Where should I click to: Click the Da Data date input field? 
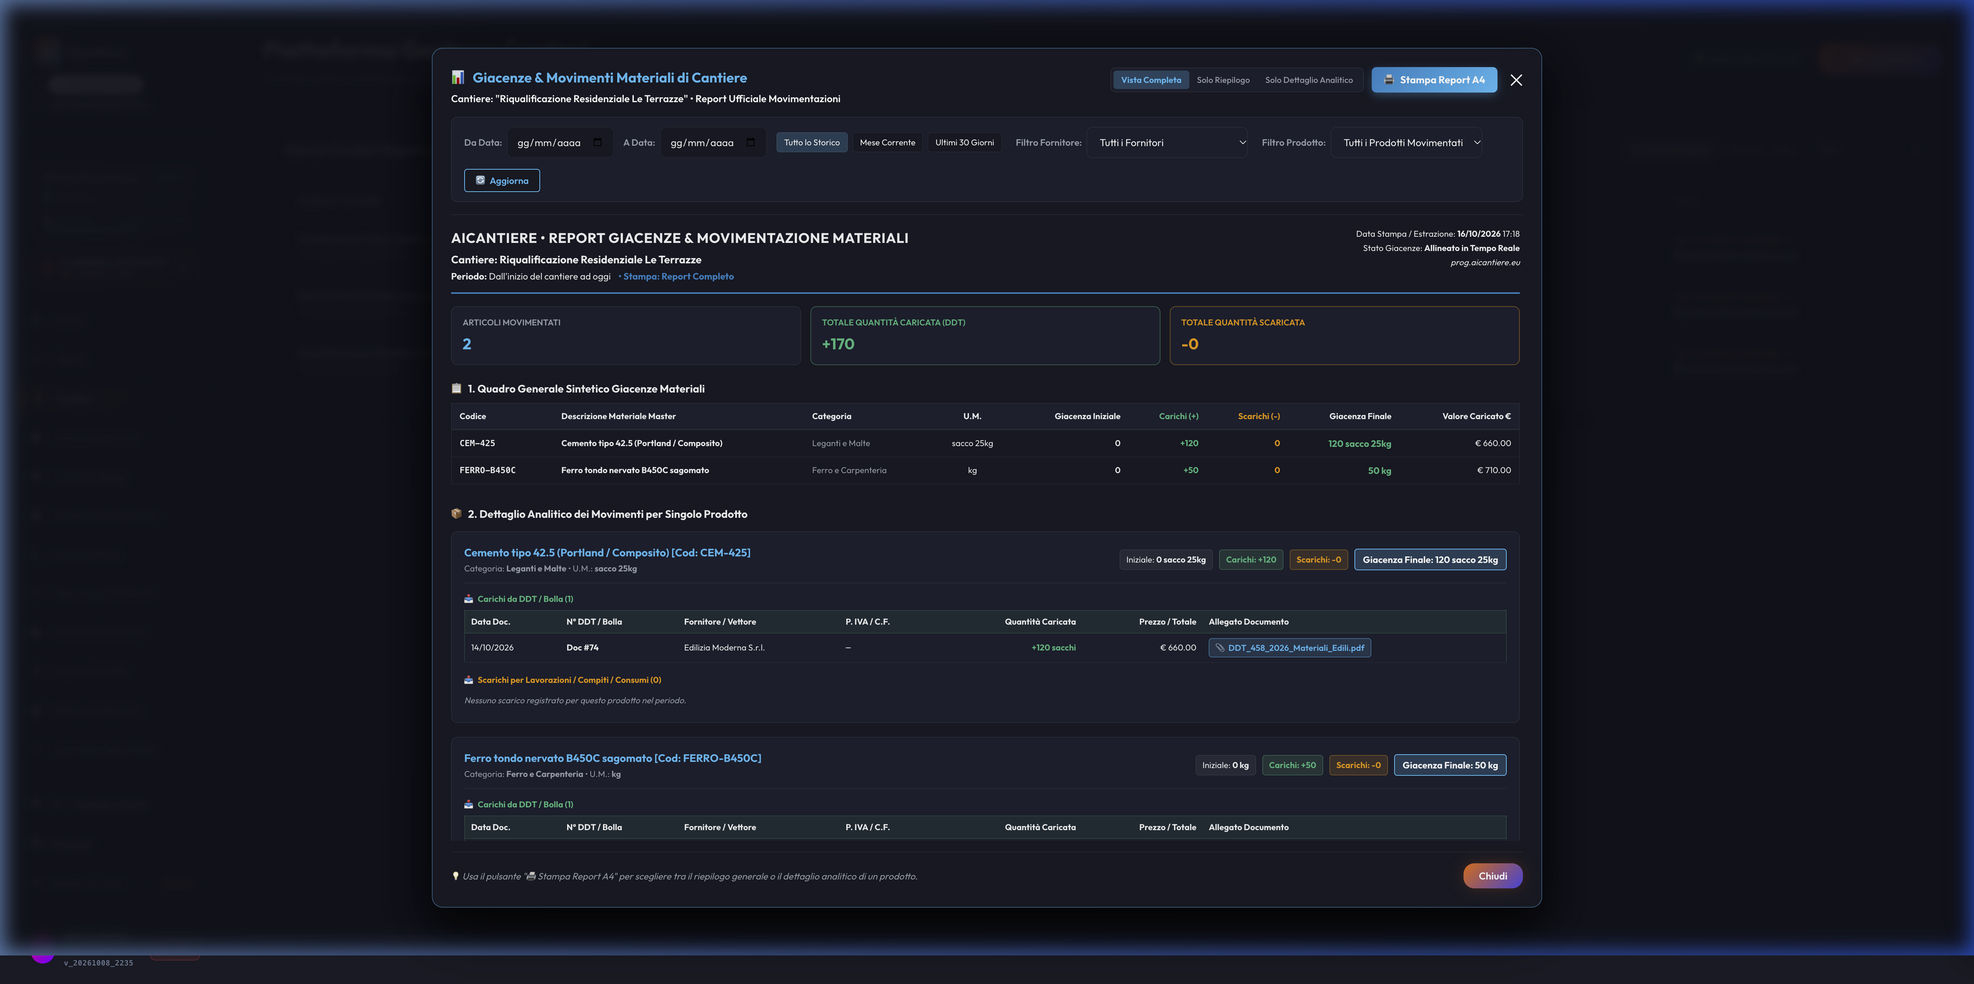tap(560, 143)
